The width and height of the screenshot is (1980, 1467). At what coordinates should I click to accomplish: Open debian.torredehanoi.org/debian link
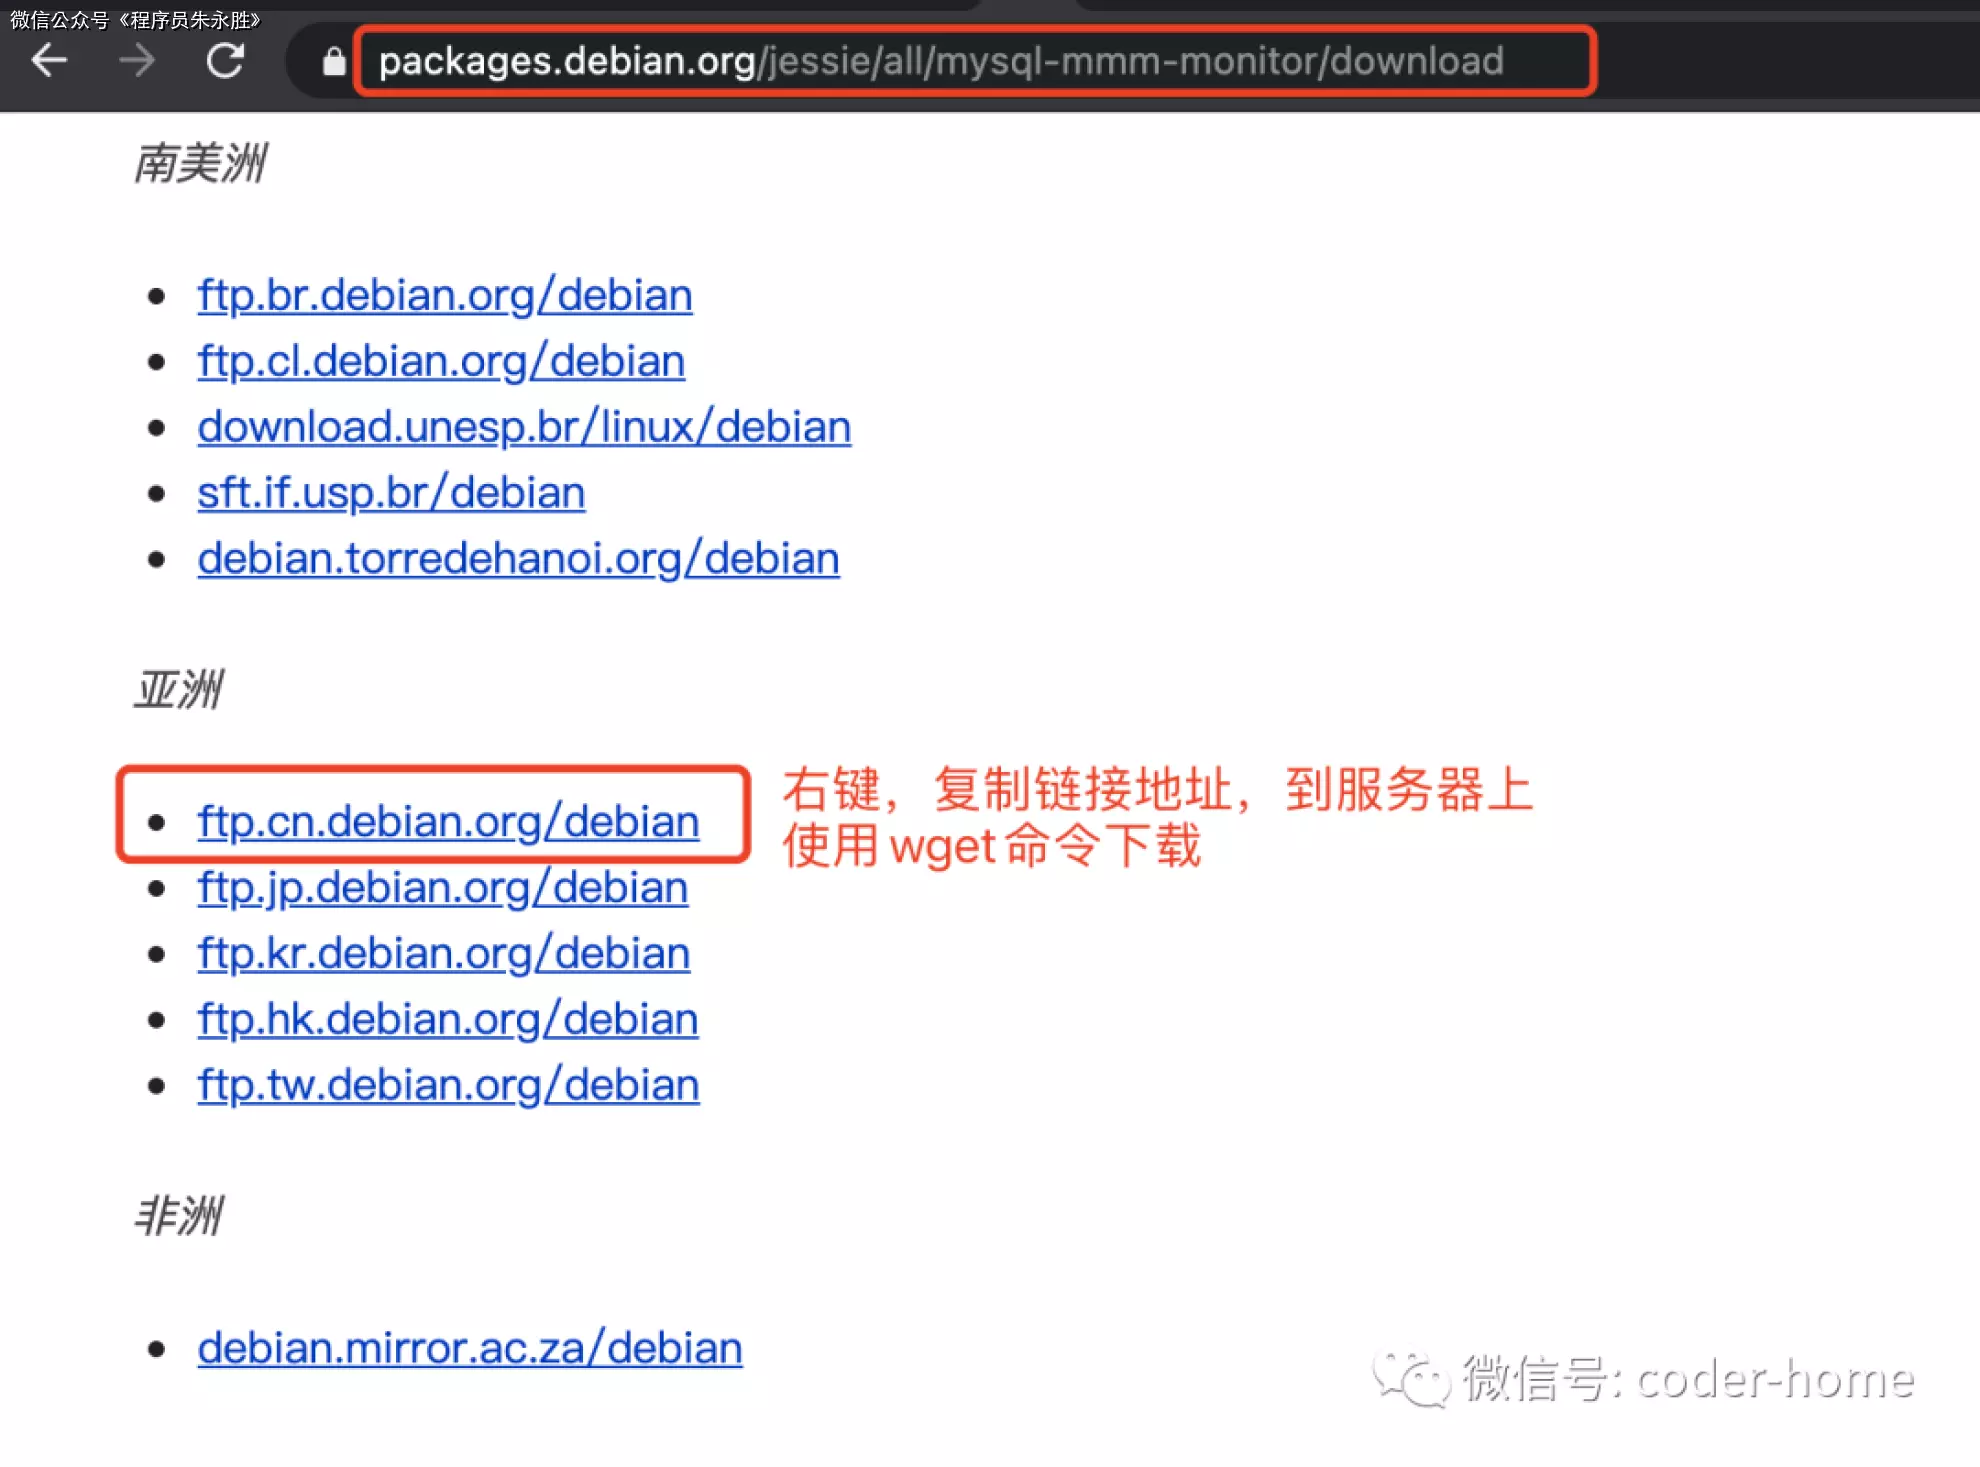517,558
